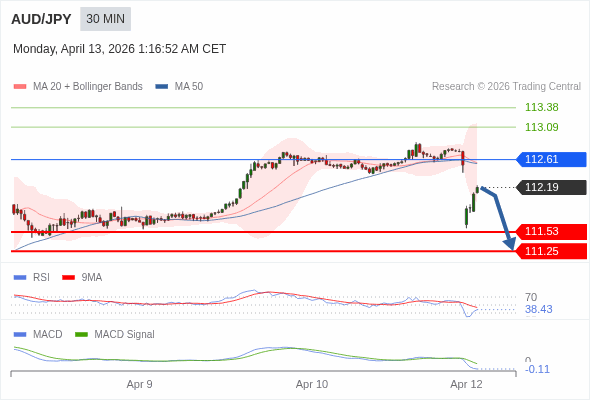Click the RSI legend color swatch

(x=20, y=278)
